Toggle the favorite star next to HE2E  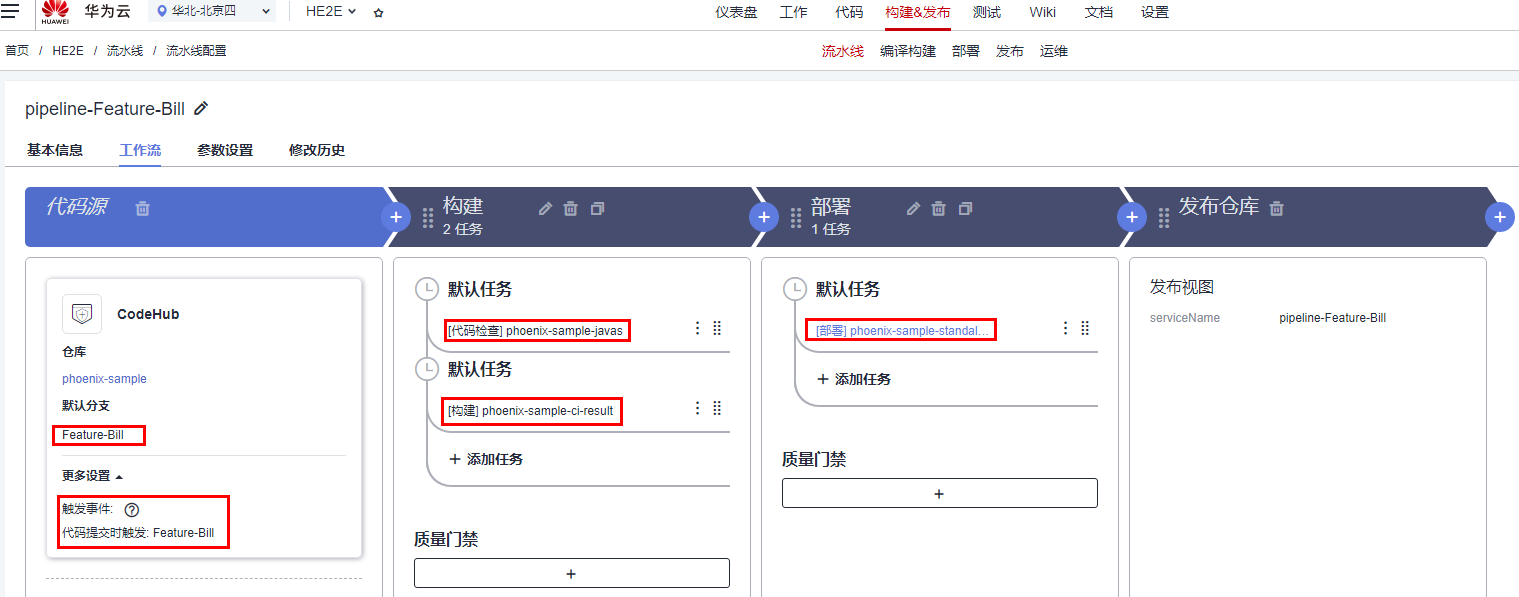[377, 12]
